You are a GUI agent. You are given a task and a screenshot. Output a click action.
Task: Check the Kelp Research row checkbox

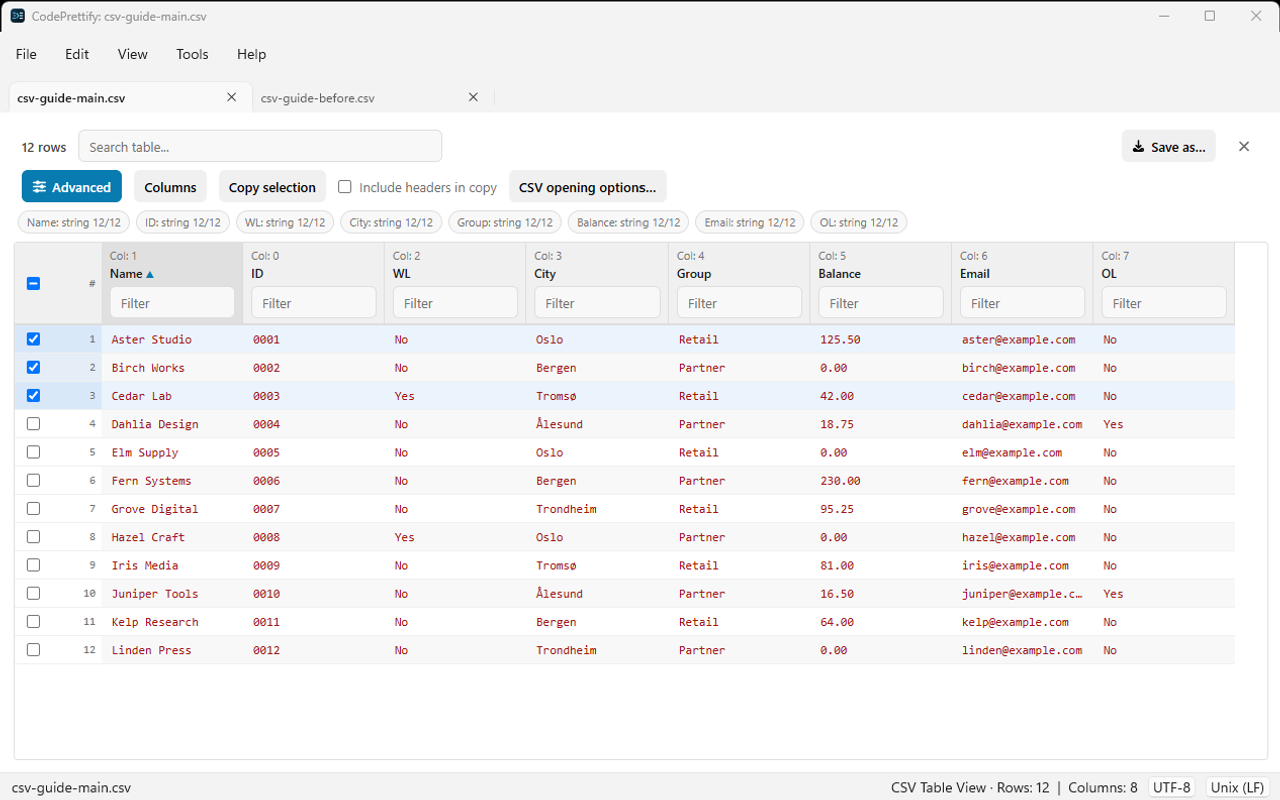[33, 621]
